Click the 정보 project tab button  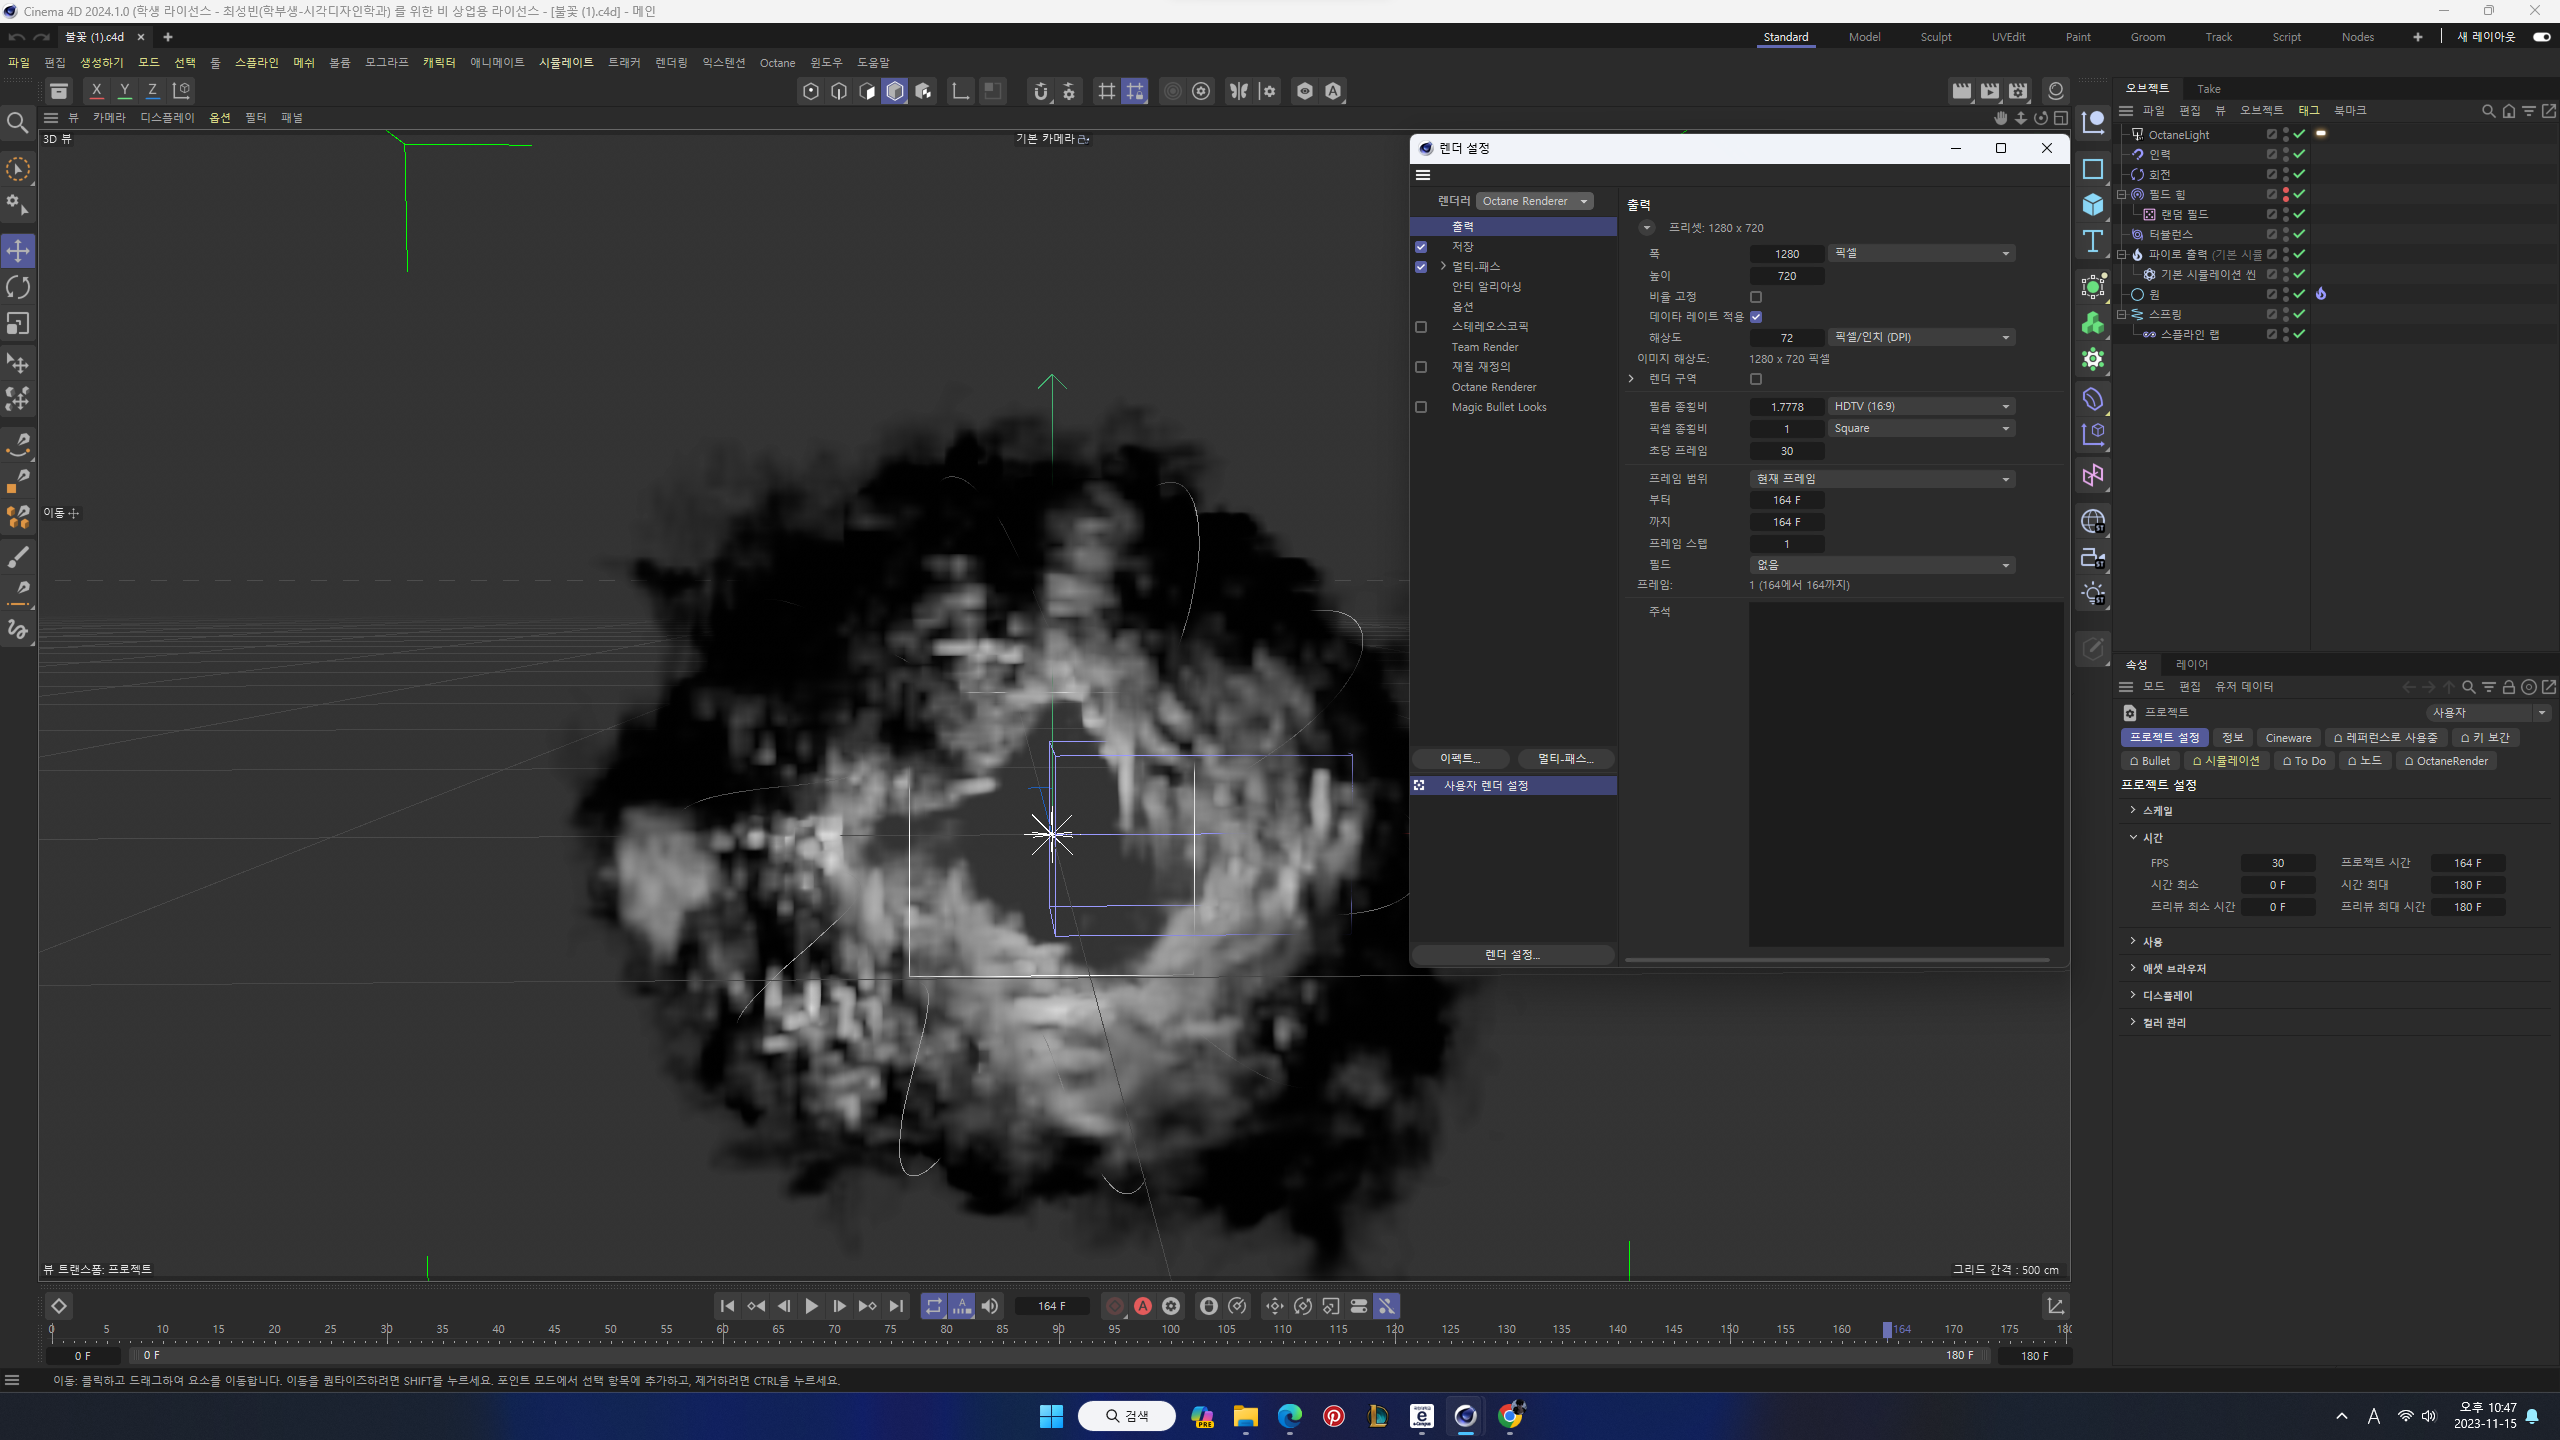pos(2232,738)
